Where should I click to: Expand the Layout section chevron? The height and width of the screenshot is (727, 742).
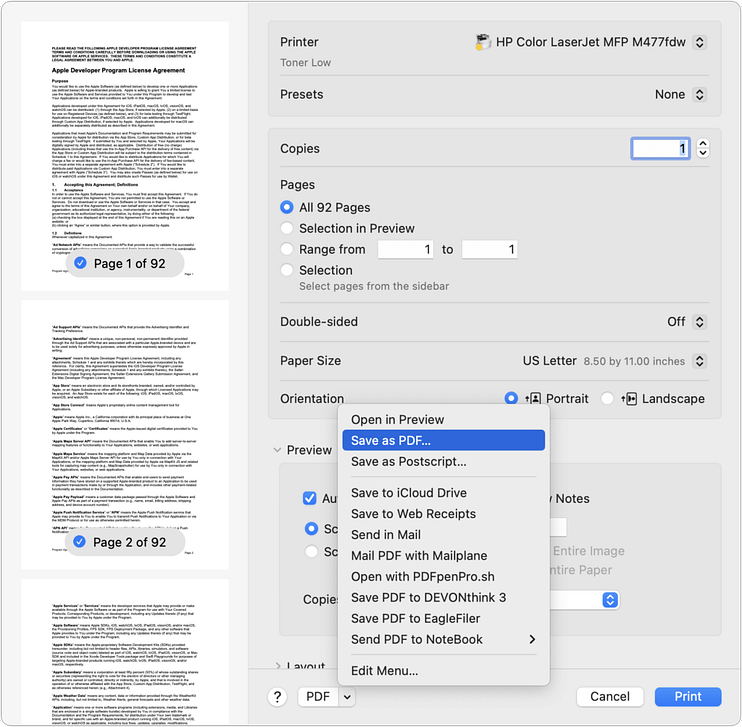click(x=278, y=666)
